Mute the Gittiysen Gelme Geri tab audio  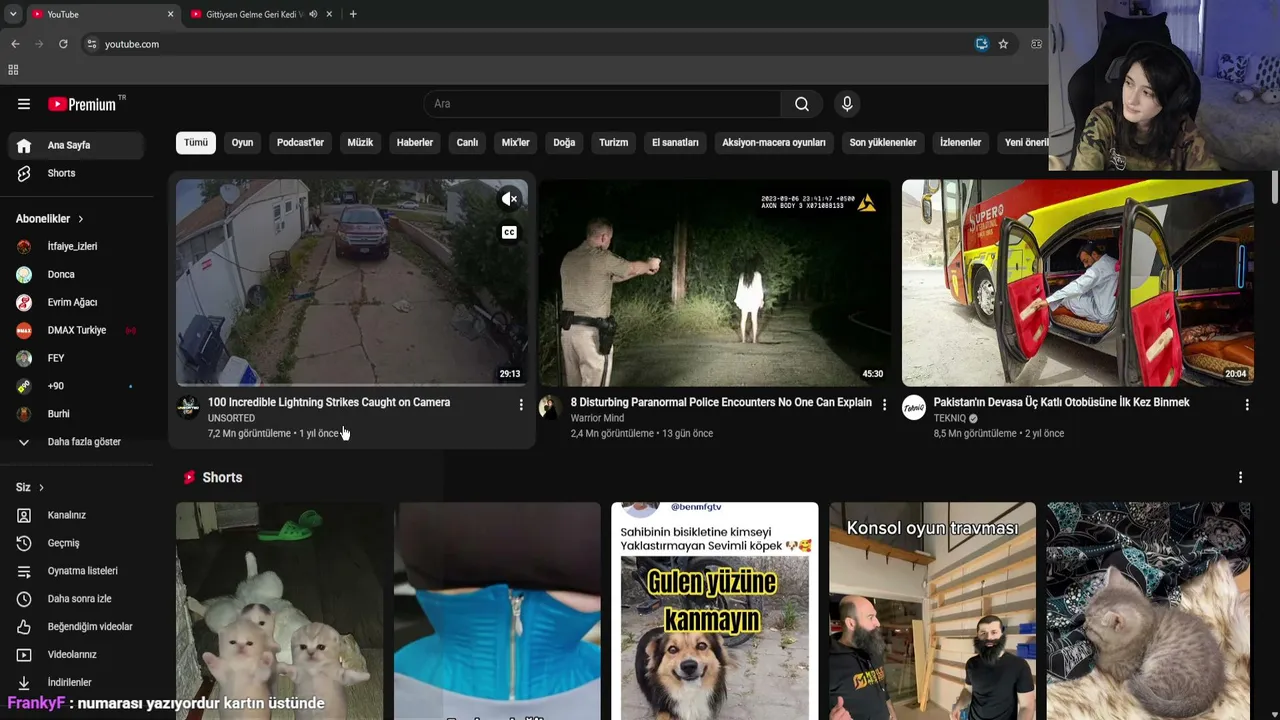coord(313,14)
